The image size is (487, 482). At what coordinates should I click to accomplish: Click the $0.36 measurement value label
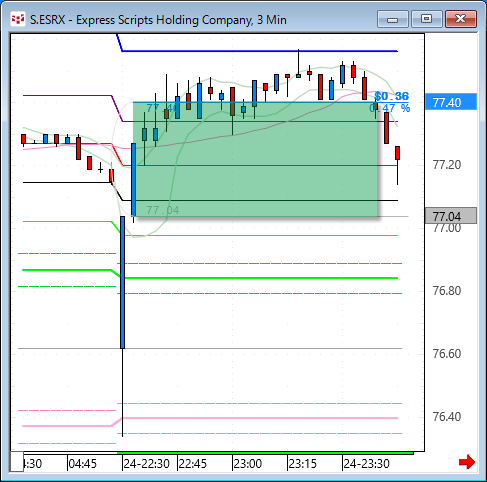(392, 96)
